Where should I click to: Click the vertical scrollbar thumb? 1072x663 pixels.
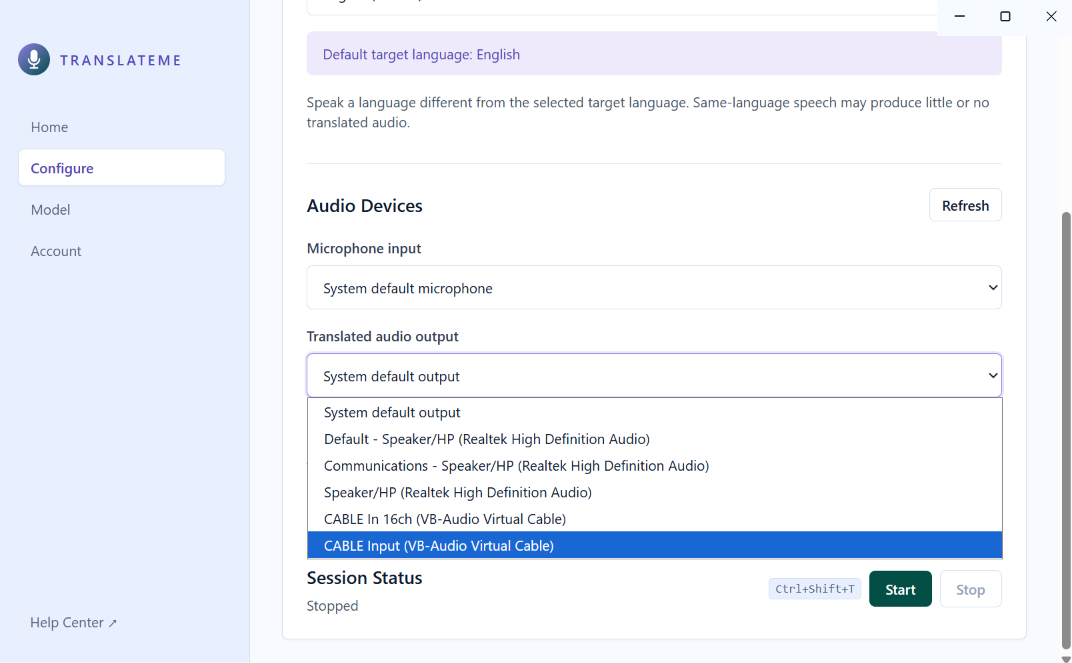point(1065,431)
